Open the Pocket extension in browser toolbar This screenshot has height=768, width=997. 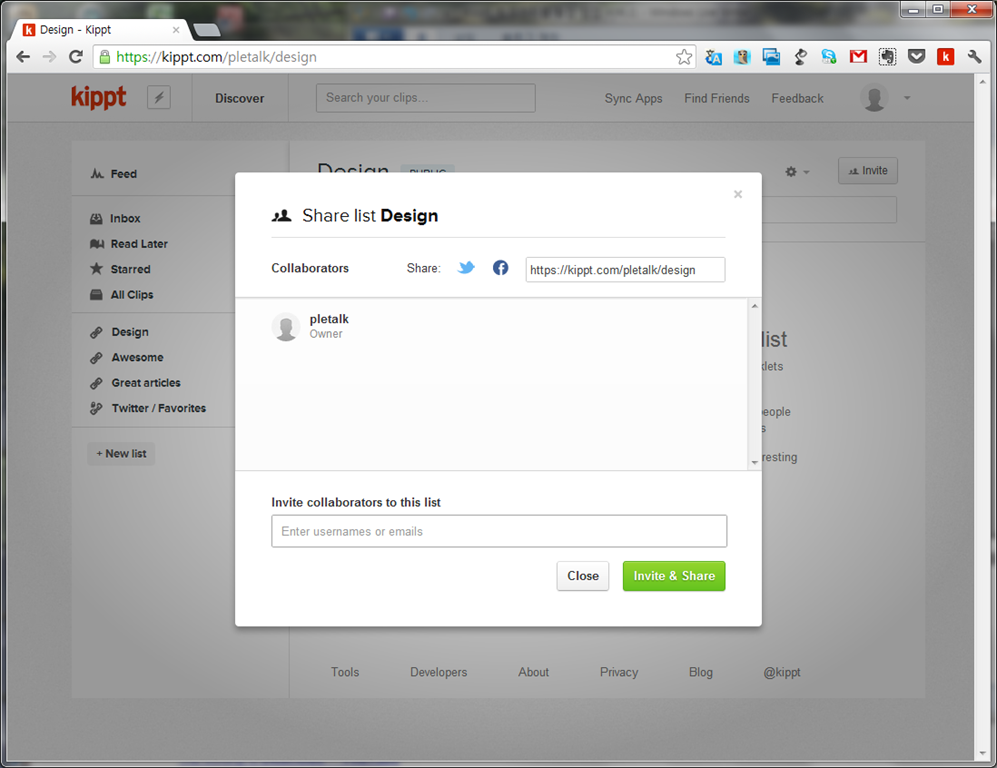(x=916, y=57)
